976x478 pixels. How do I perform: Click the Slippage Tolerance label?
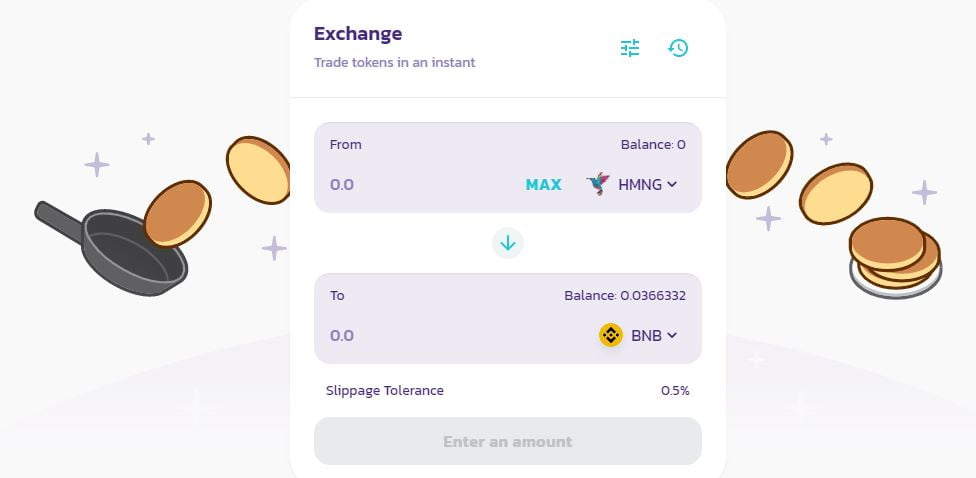385,391
